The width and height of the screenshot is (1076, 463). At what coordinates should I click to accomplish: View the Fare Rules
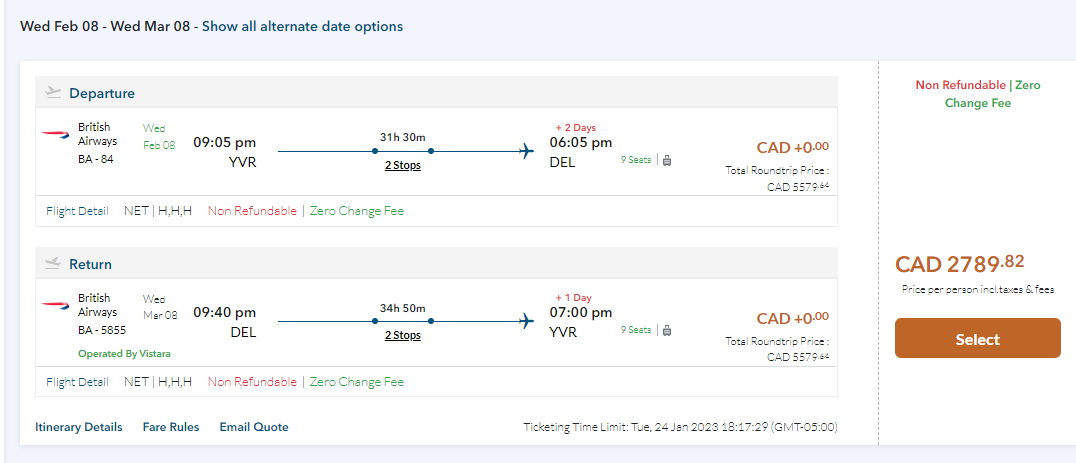click(171, 427)
